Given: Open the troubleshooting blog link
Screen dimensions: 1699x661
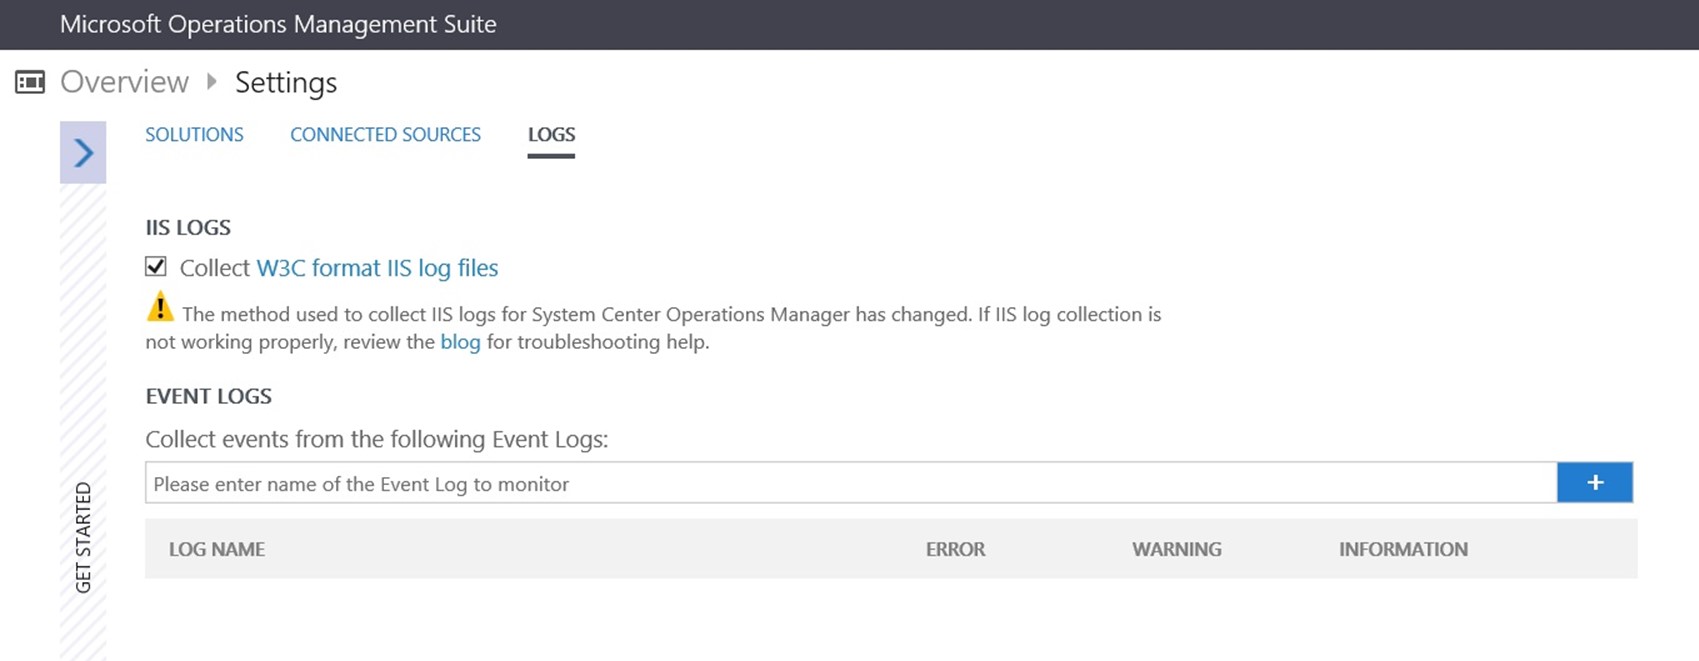Looking at the screenshot, I should (460, 342).
